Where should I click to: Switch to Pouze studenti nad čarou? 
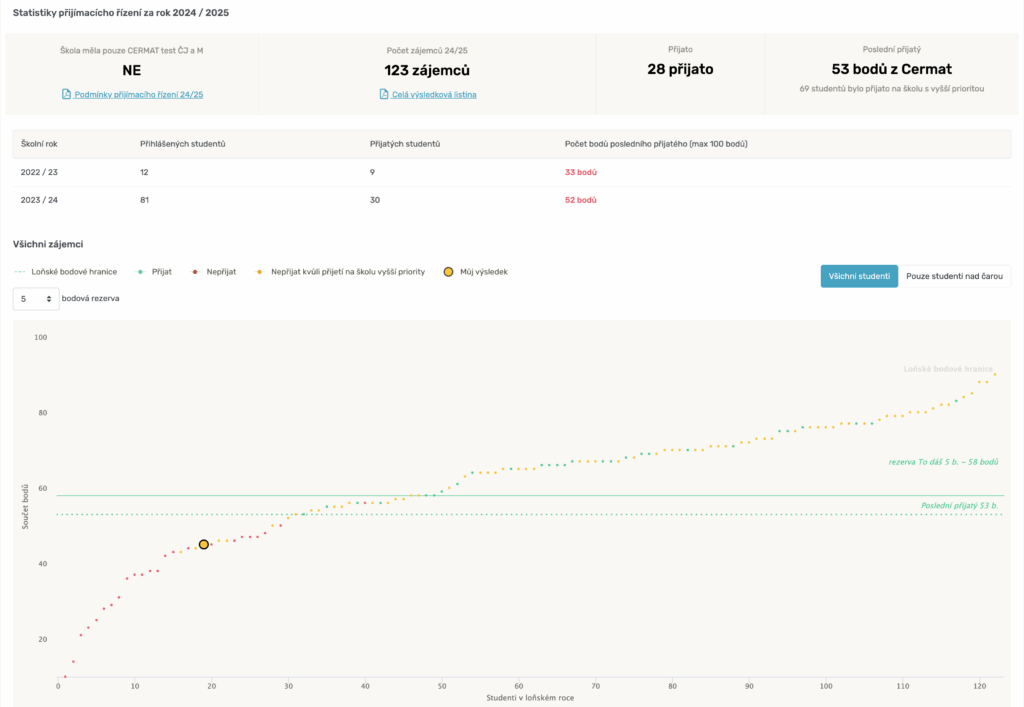pyautogui.click(x=954, y=276)
